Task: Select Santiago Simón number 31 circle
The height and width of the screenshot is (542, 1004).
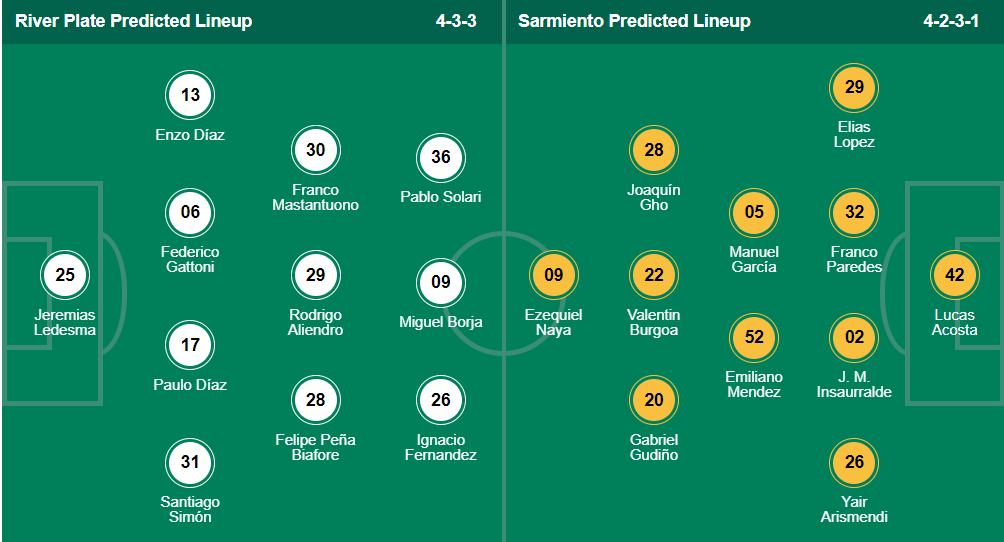Action: pos(190,463)
